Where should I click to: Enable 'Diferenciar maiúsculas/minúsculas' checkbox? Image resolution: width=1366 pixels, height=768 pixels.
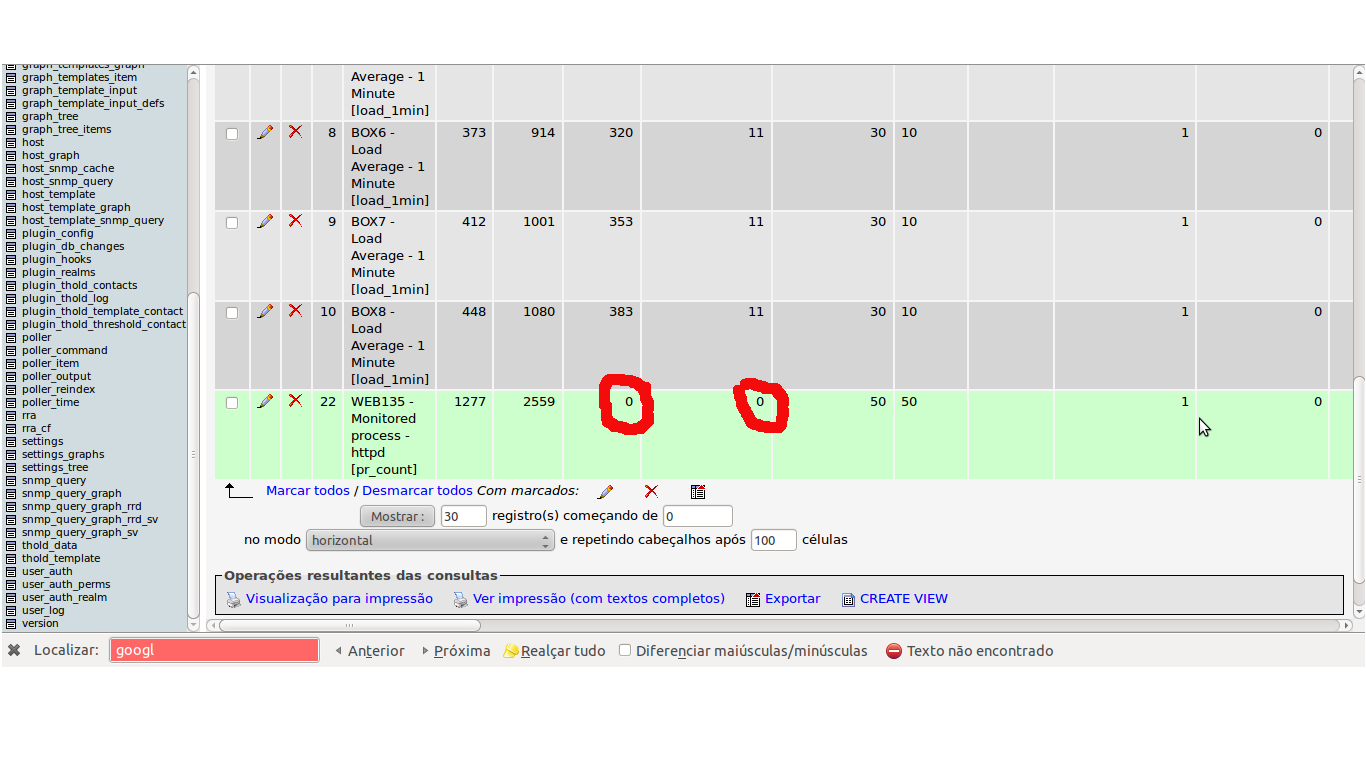[625, 650]
